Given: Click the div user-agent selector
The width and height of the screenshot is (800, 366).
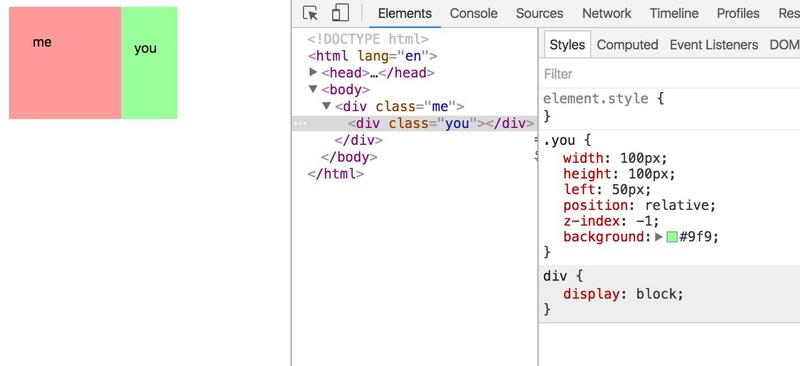Looking at the screenshot, I should (555, 276).
